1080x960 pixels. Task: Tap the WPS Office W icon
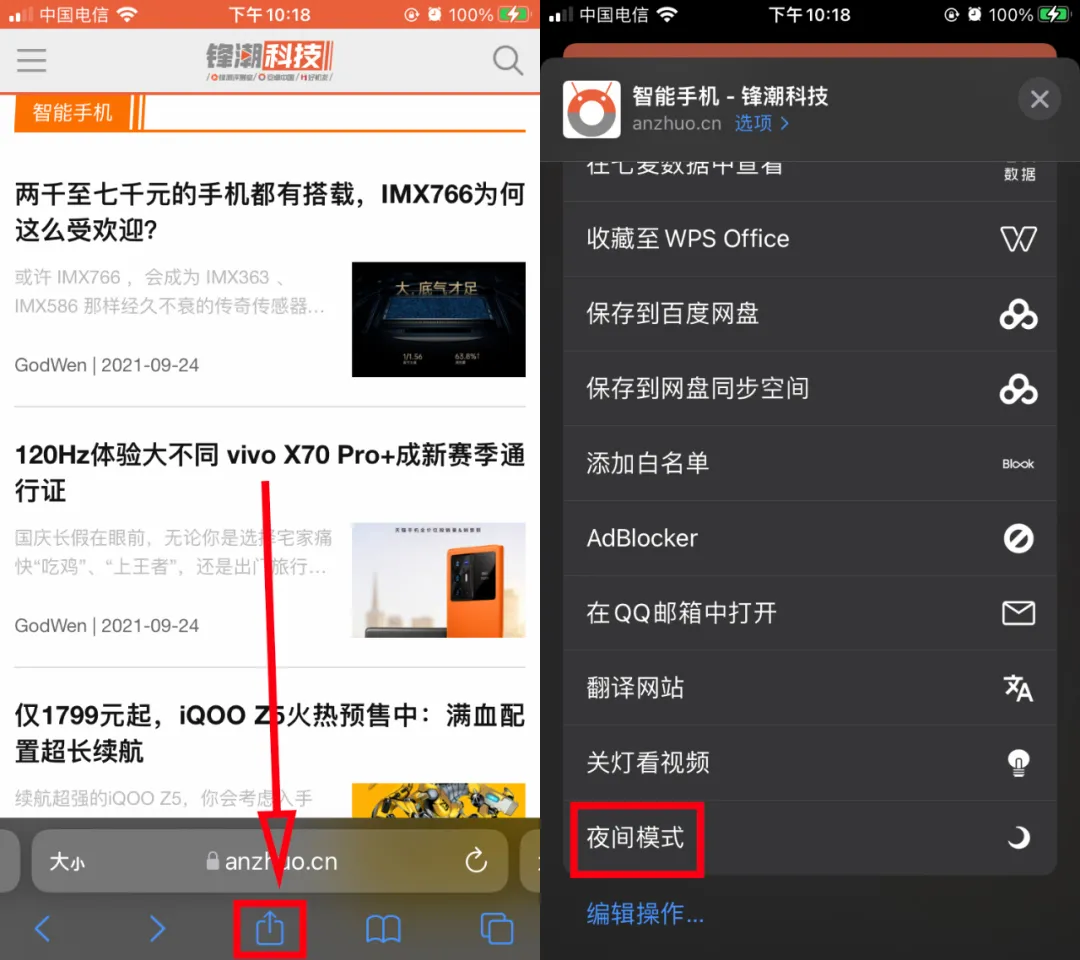coord(1018,239)
